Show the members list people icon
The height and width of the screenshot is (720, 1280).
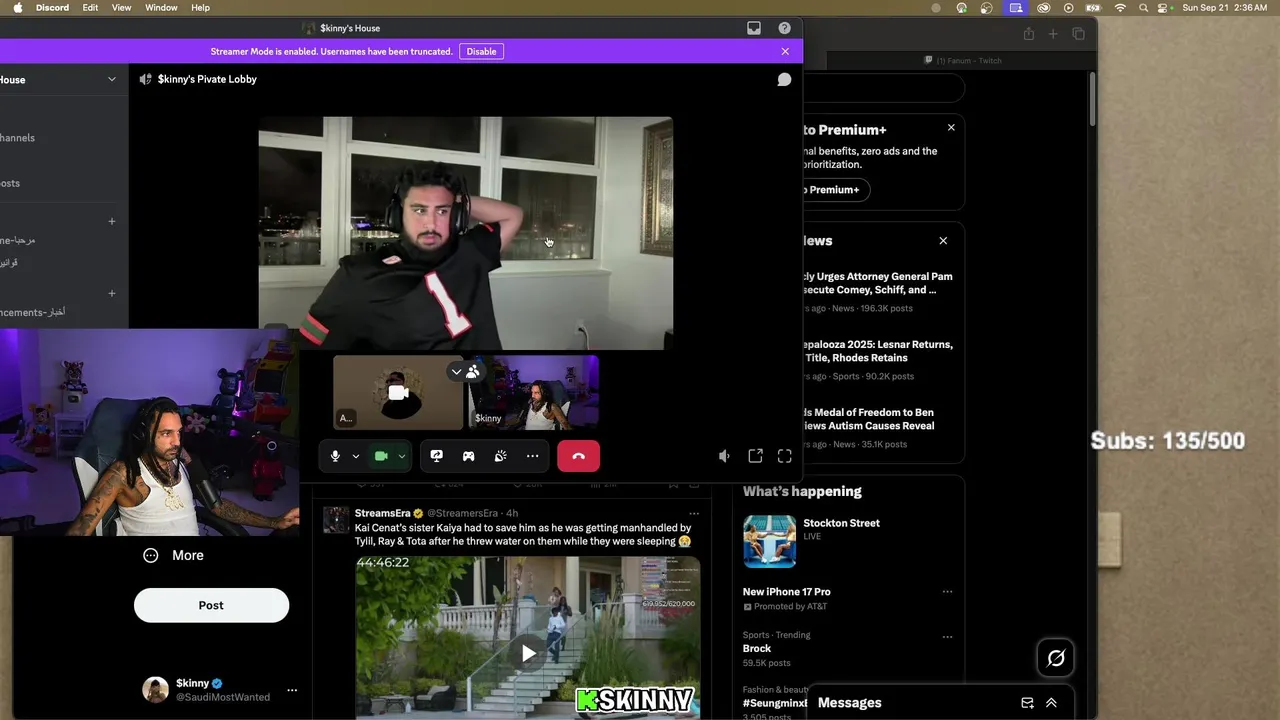coord(473,372)
